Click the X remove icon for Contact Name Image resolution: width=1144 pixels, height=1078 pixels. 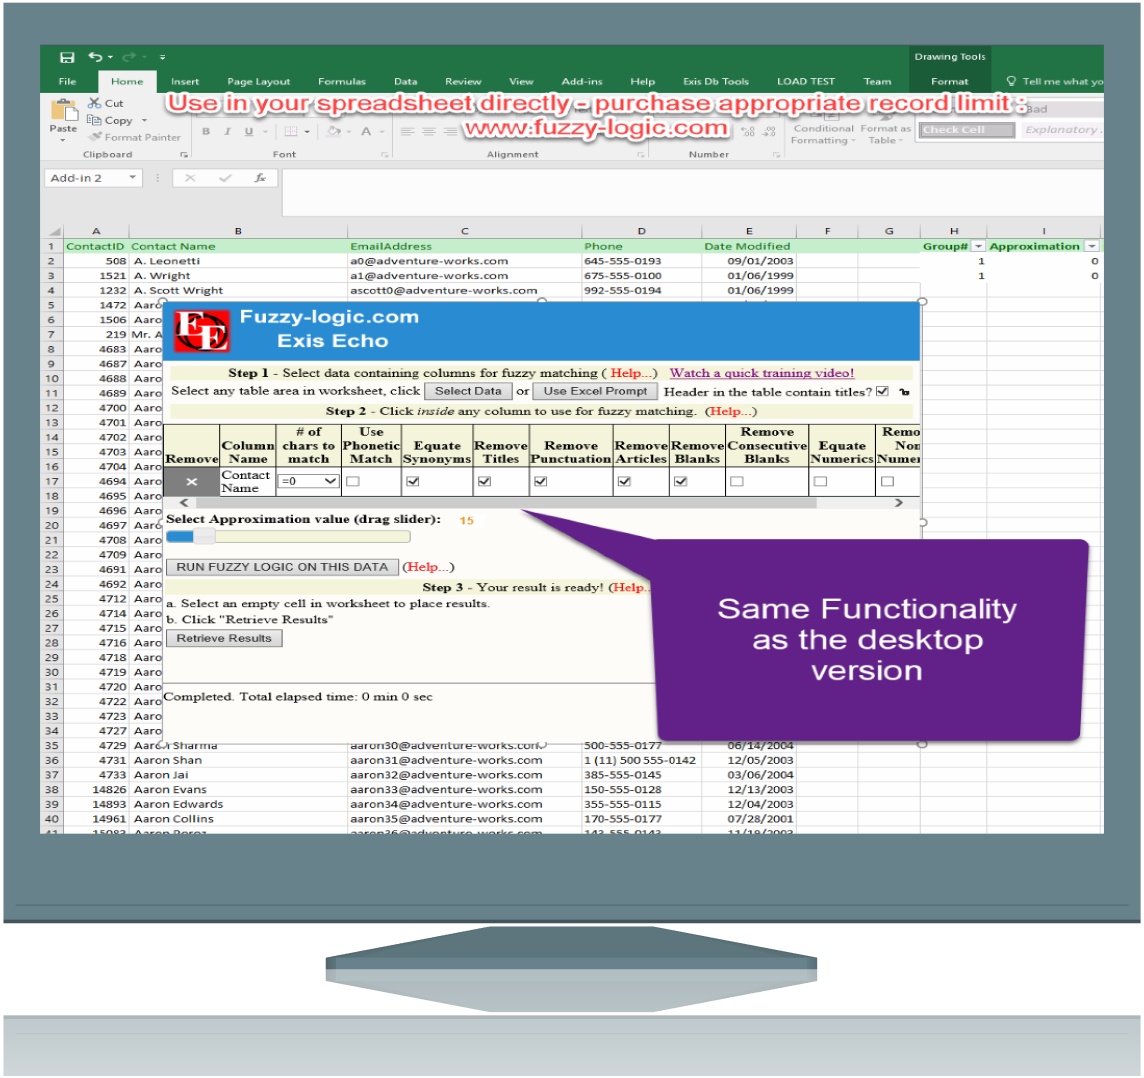pyautogui.click(x=191, y=481)
